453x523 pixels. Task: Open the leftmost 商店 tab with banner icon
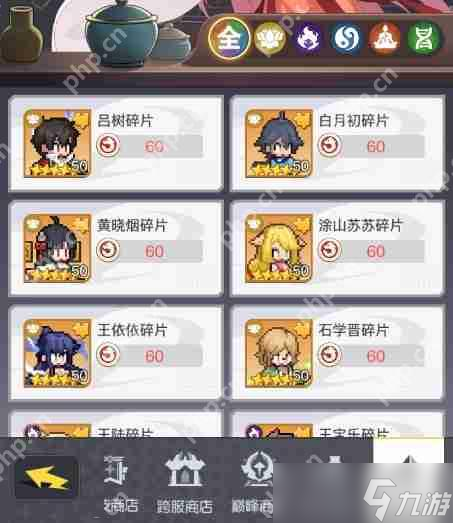[116, 482]
